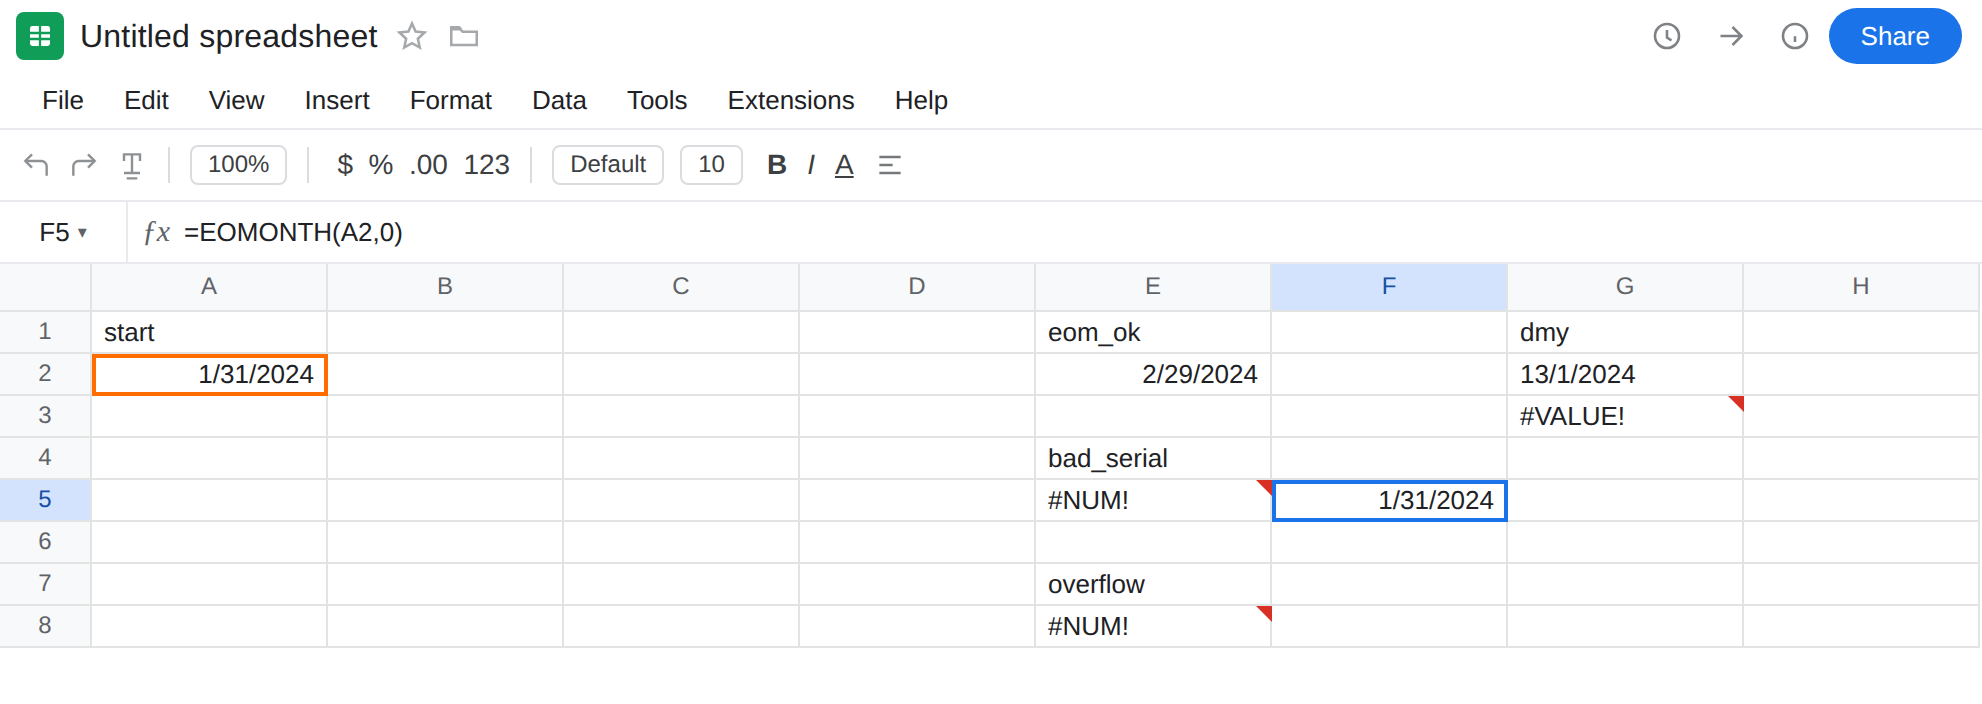Screen dimensions: 1982x704
Task: Click cell F5 showing 1/31/2024
Action: pyautogui.click(x=1389, y=500)
